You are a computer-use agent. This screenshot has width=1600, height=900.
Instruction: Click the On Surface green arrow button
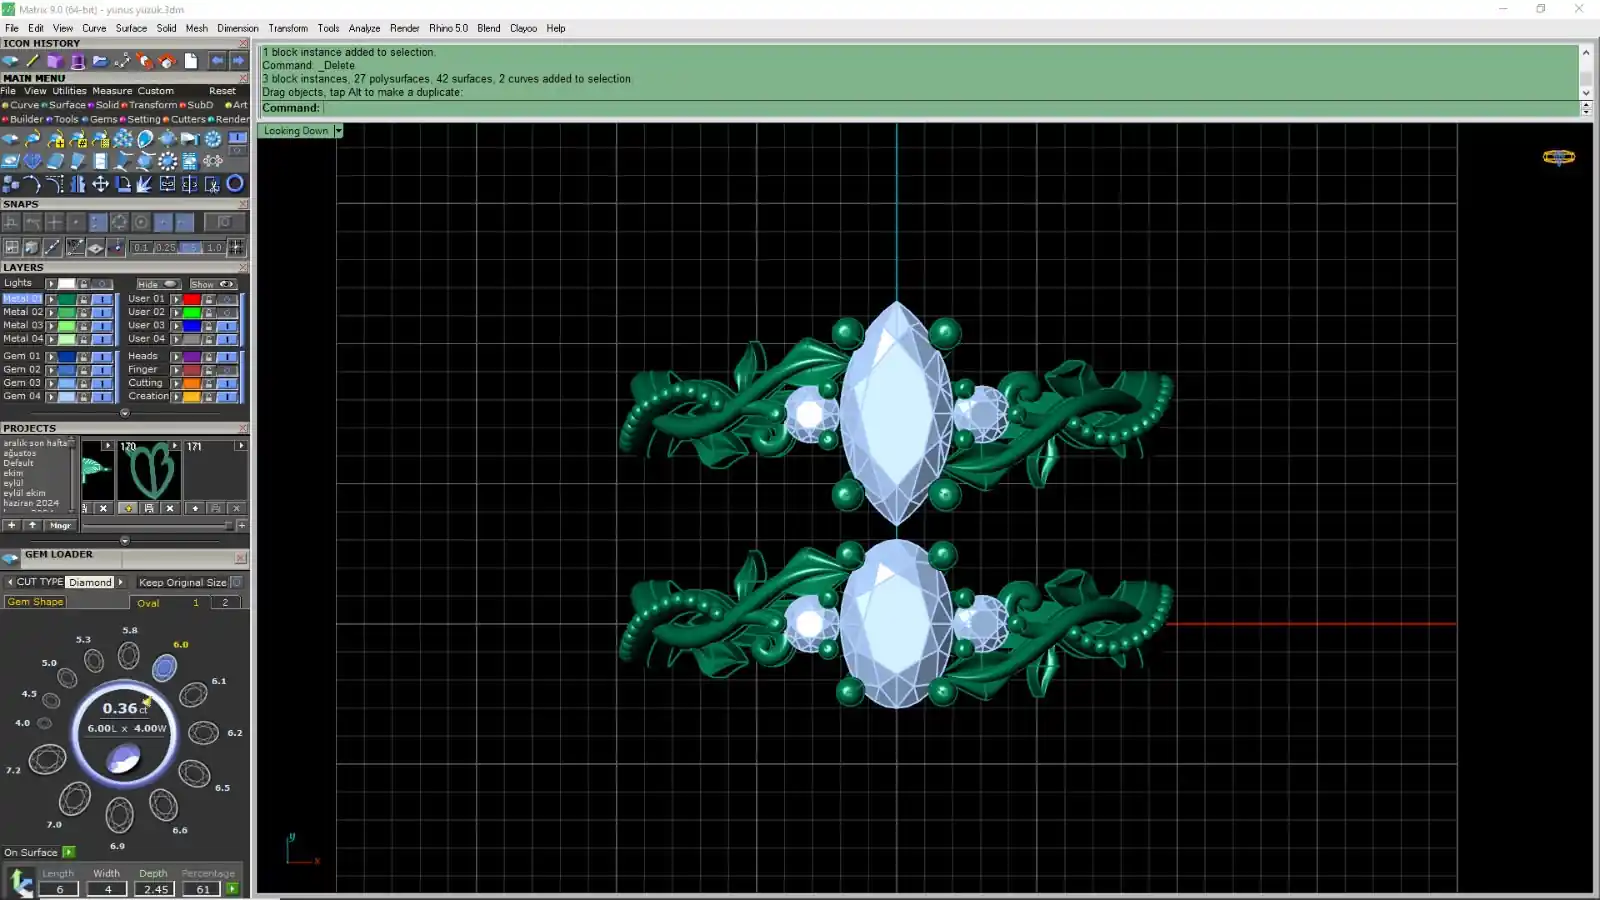69,852
